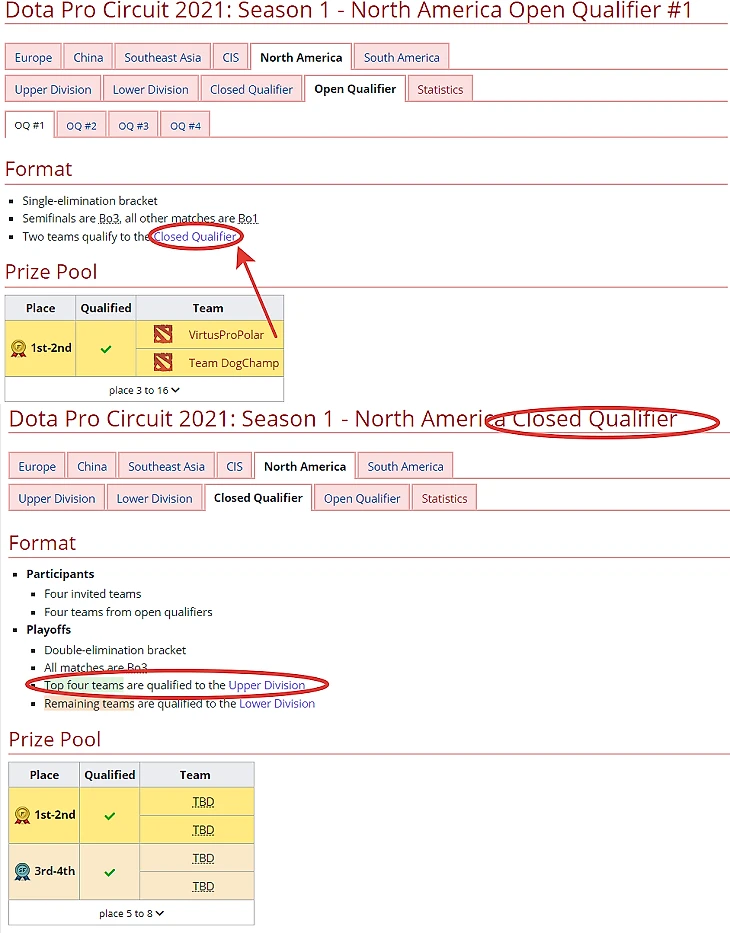The image size is (730, 933).
Task: Click the 'Bo1' abbreviation in Semifinals line
Action: click(x=248, y=218)
